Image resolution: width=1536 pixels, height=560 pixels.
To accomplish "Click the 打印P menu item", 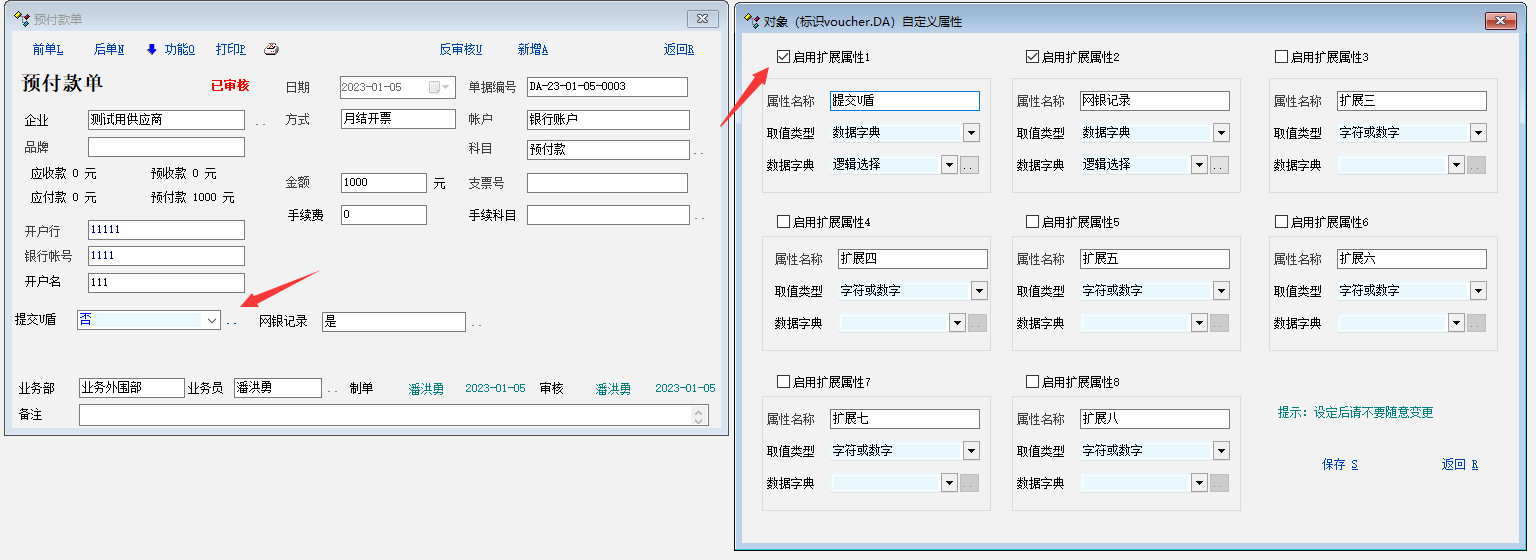I will click(230, 50).
